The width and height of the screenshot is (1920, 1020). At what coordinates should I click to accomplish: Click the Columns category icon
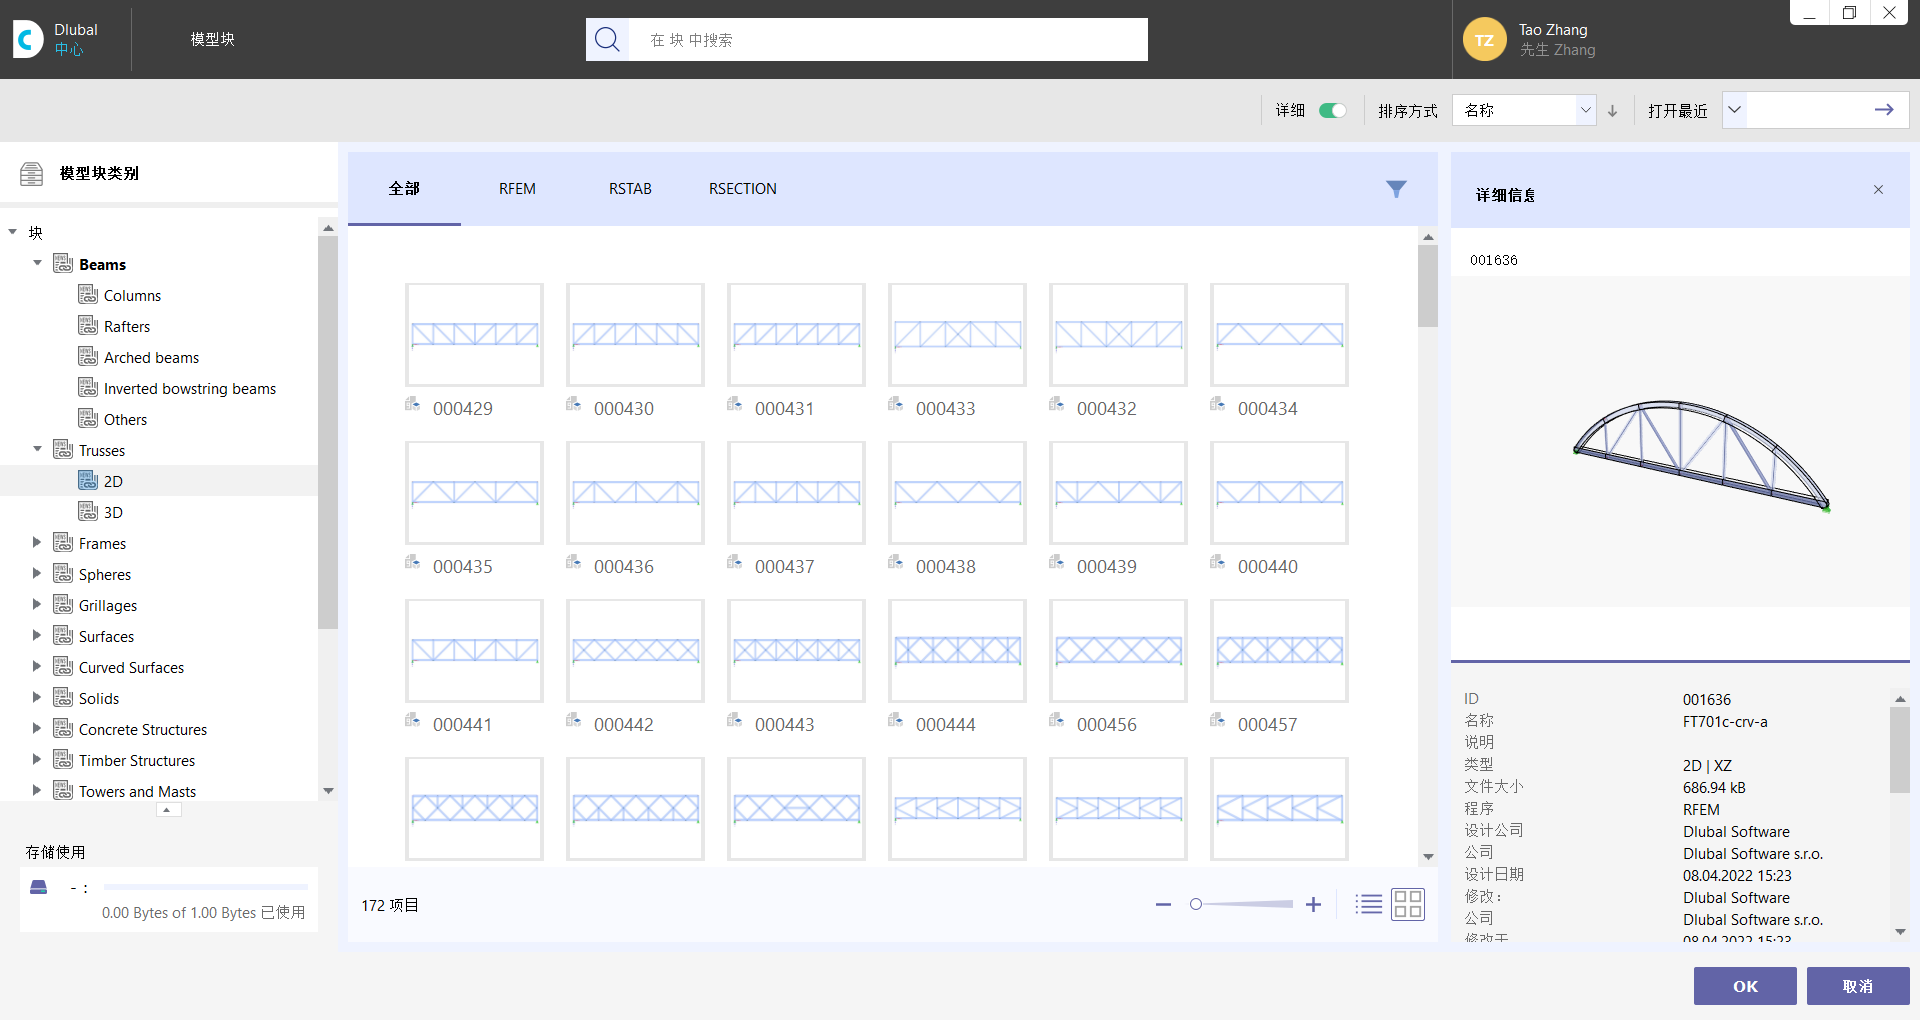point(88,295)
